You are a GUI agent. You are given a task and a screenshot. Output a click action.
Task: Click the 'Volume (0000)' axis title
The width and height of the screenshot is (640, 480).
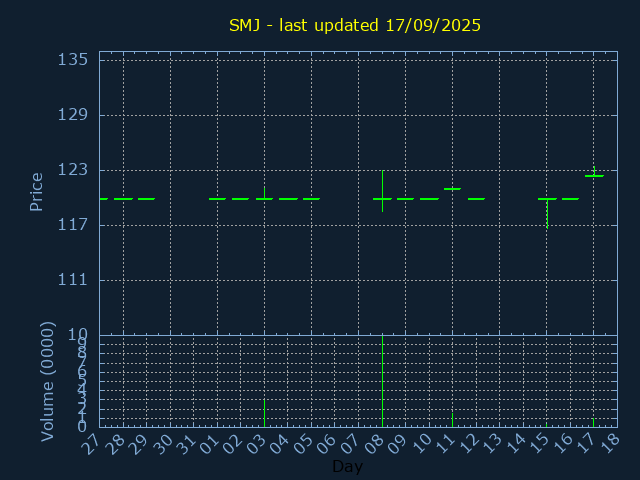47,382
